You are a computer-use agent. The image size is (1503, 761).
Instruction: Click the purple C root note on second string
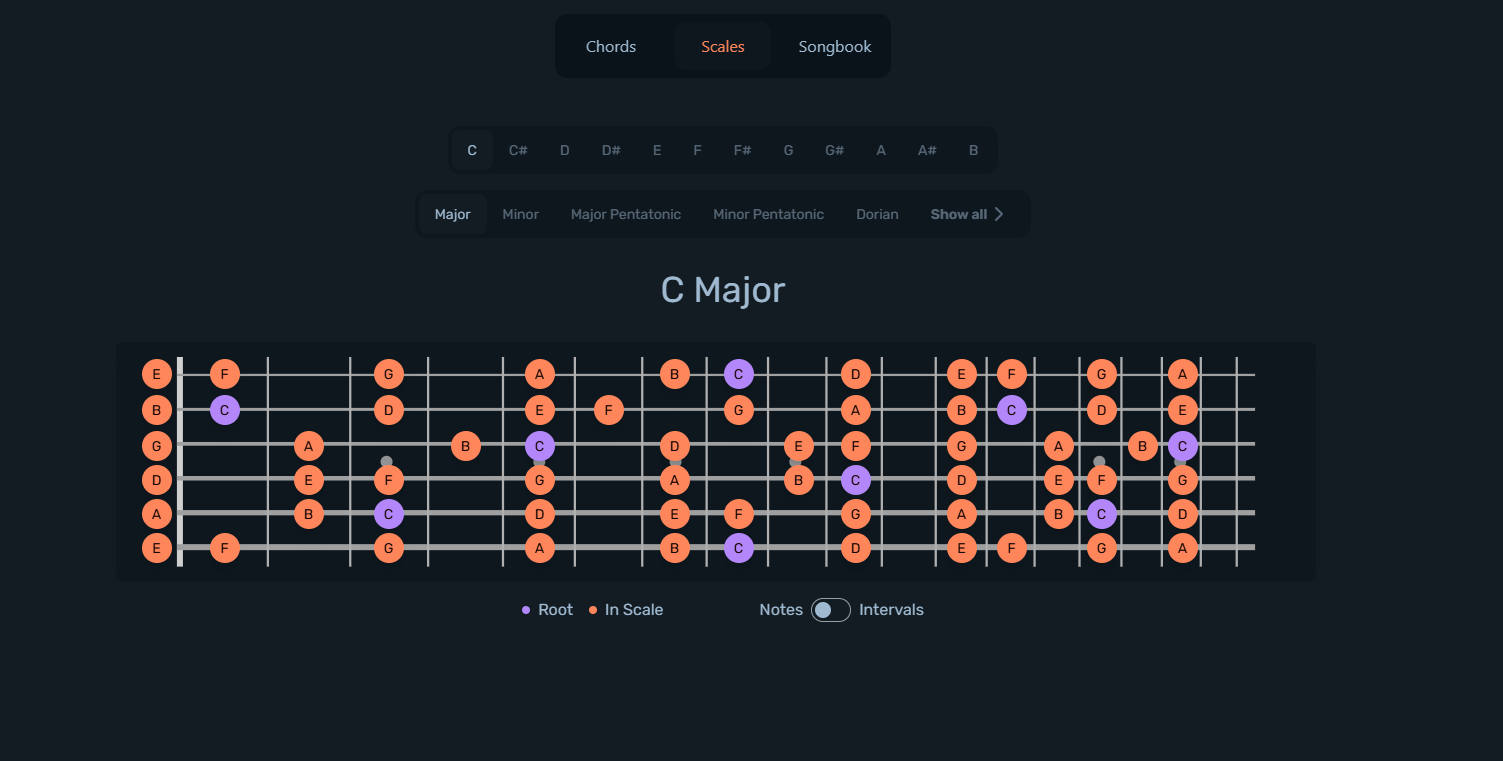225,409
